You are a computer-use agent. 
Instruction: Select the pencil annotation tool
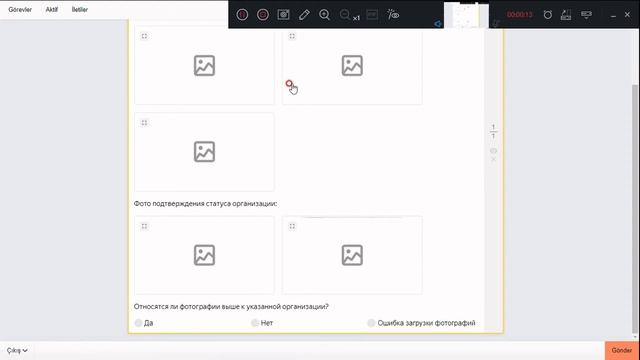304,15
